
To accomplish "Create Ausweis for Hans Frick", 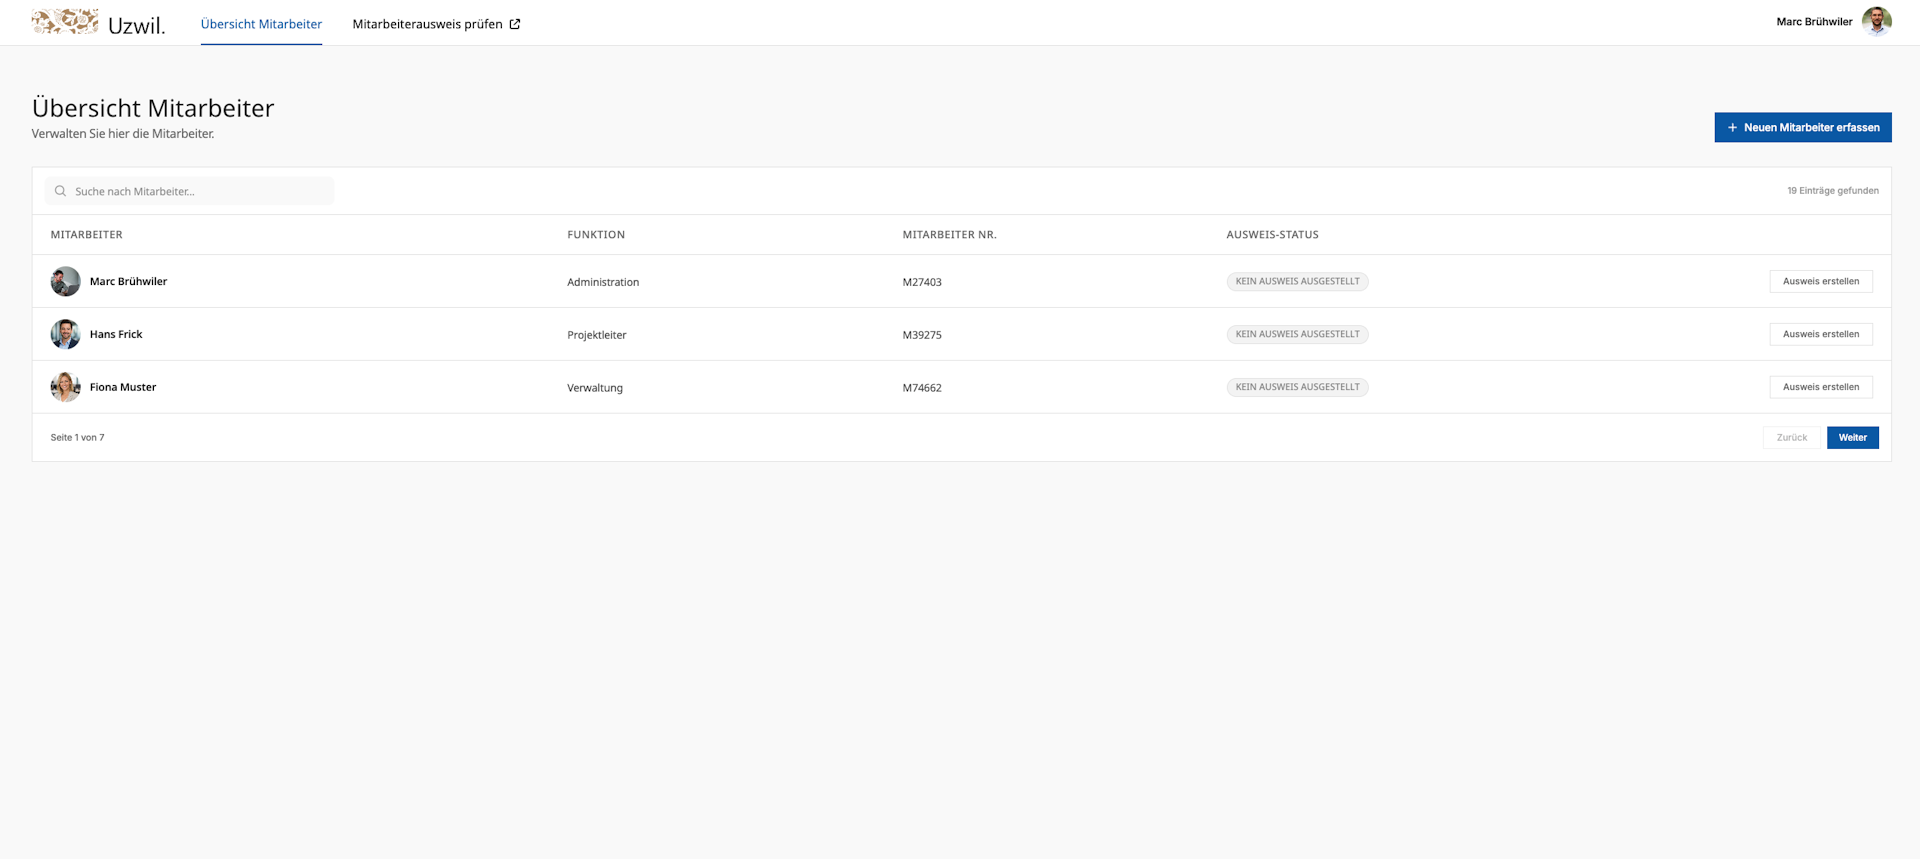I will 1820,334.
